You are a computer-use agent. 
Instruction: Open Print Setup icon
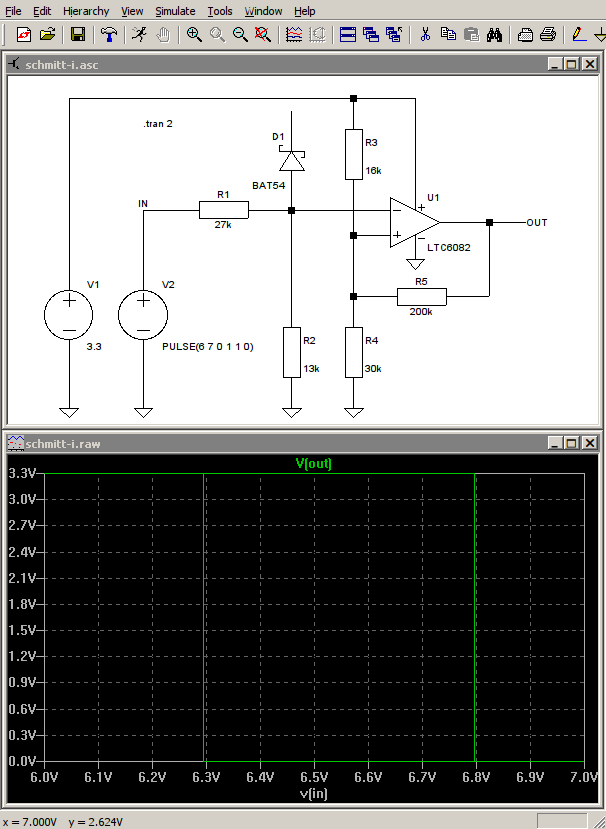point(525,35)
